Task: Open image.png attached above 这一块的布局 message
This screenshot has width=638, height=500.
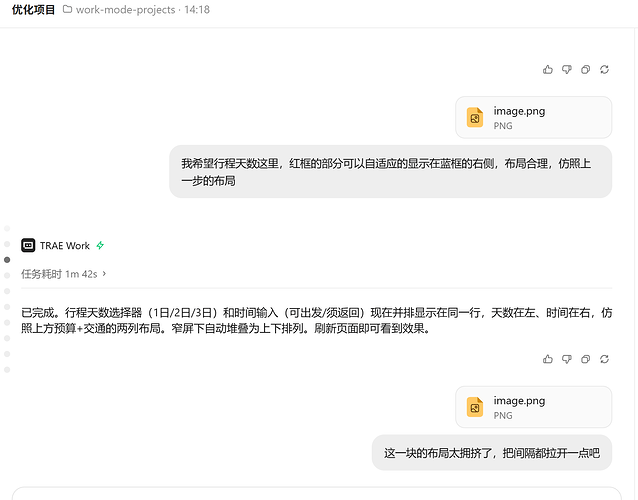Action: point(533,407)
